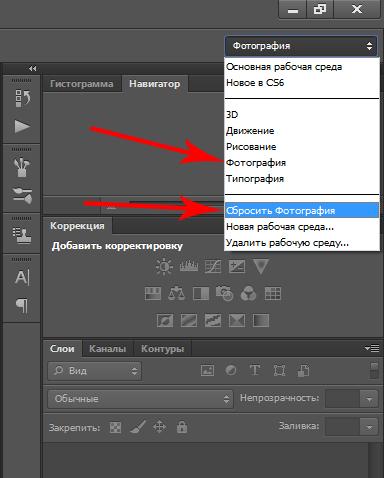Screen dimensions: 384x478
Task: Open the Фотография workspace switcher dropdown
Action: point(301,46)
